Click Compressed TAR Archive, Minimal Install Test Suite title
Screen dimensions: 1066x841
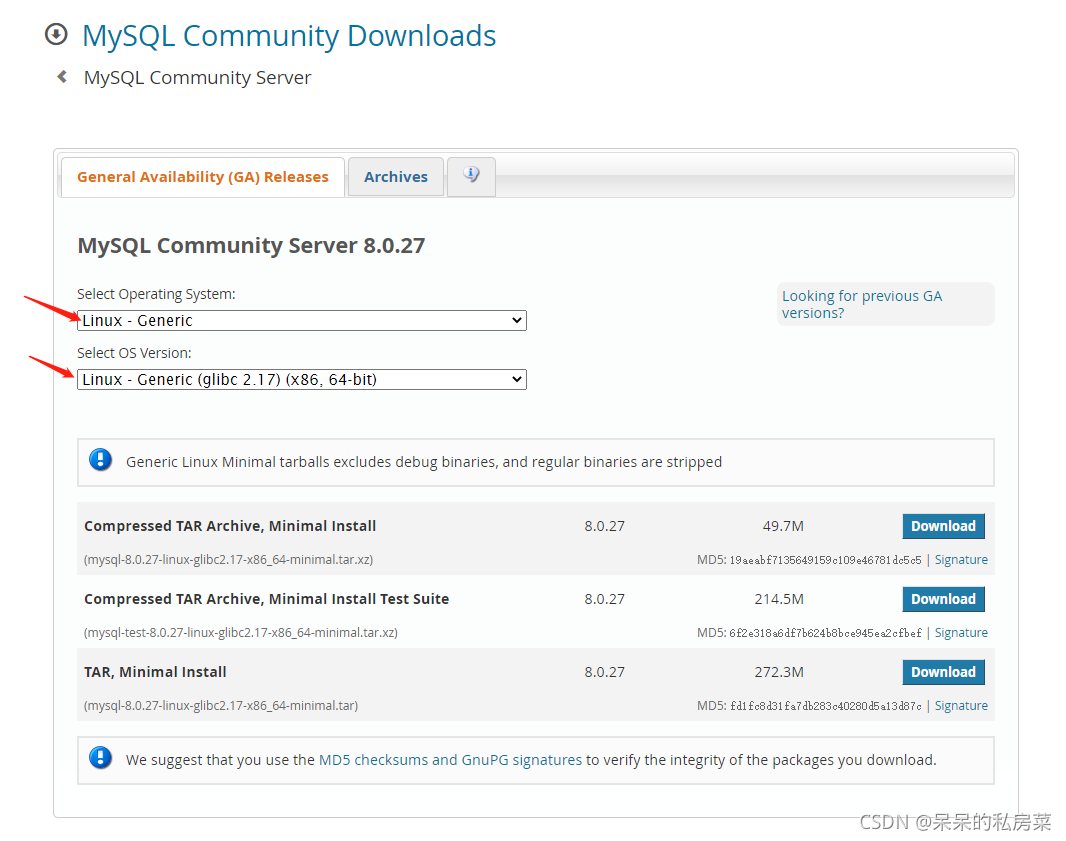click(266, 599)
